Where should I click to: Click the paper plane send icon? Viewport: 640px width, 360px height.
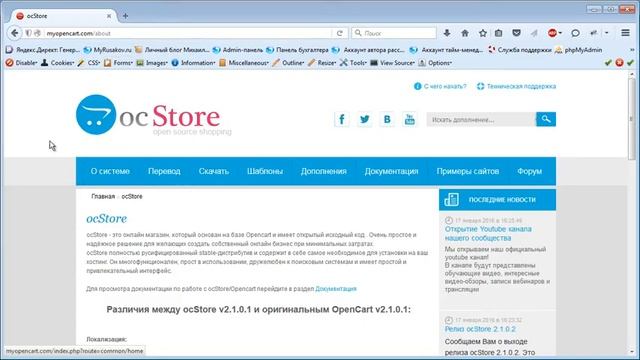[x=534, y=33]
